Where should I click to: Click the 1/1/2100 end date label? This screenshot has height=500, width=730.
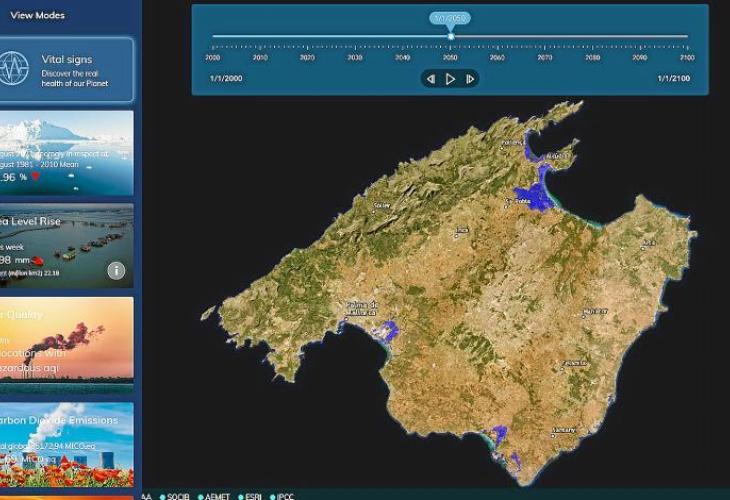tap(675, 78)
